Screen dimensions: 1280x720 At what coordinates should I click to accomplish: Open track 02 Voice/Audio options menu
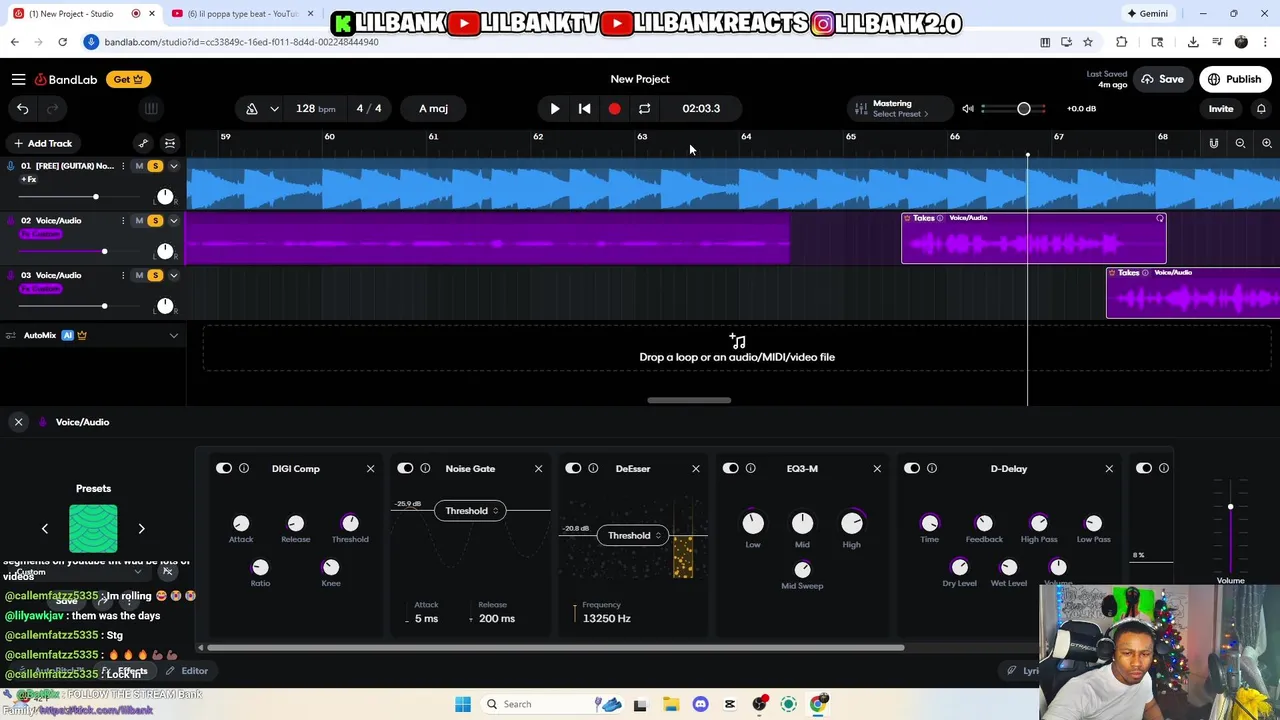(x=124, y=220)
